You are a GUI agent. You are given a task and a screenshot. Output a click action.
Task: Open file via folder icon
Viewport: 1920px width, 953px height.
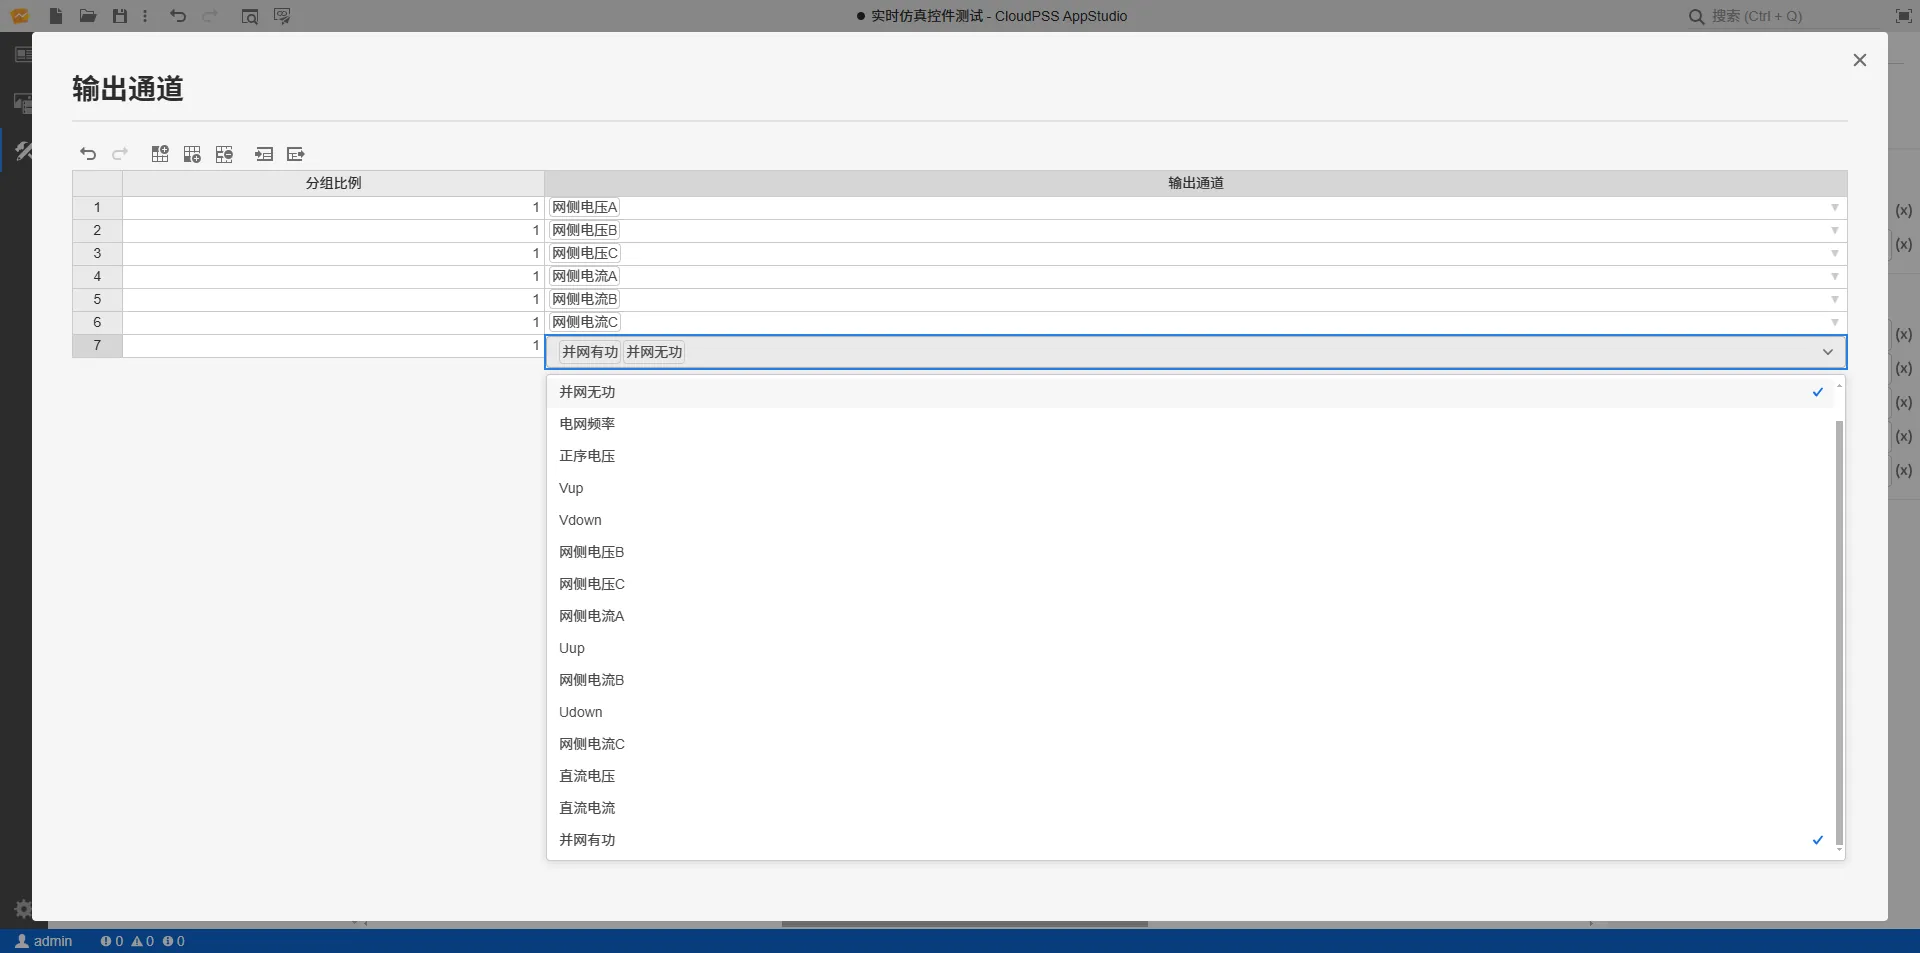pyautogui.click(x=88, y=16)
